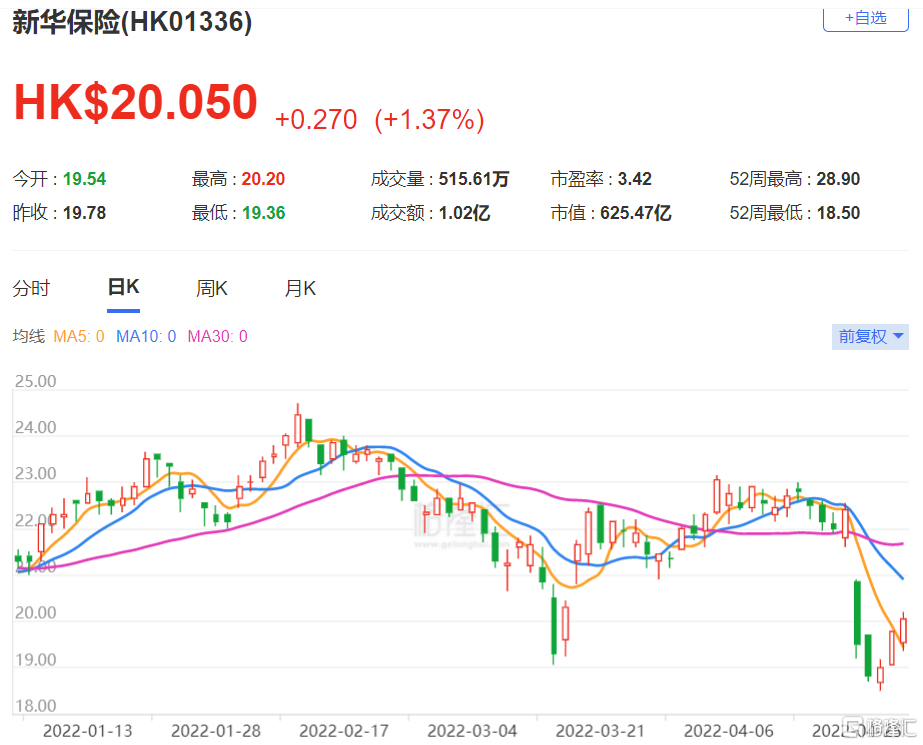This screenshot has height=745, width=923.
Task: Open 前复权 adjustment dropdown
Action: point(870,337)
